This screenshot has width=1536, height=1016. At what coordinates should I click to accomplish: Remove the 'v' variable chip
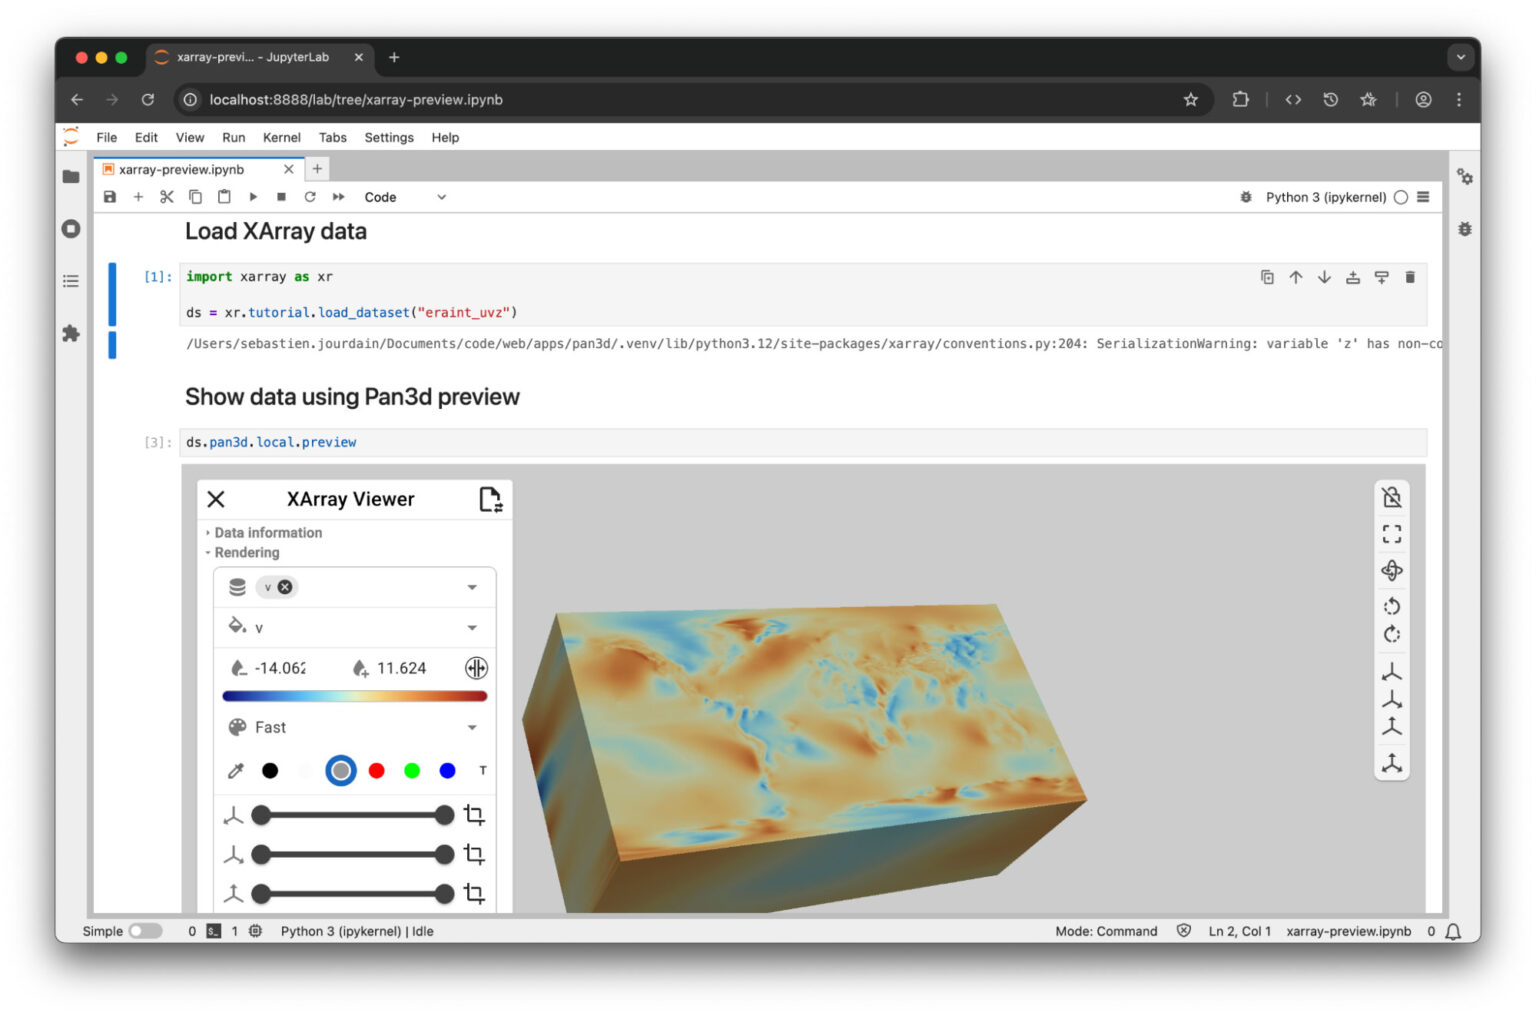[287, 587]
